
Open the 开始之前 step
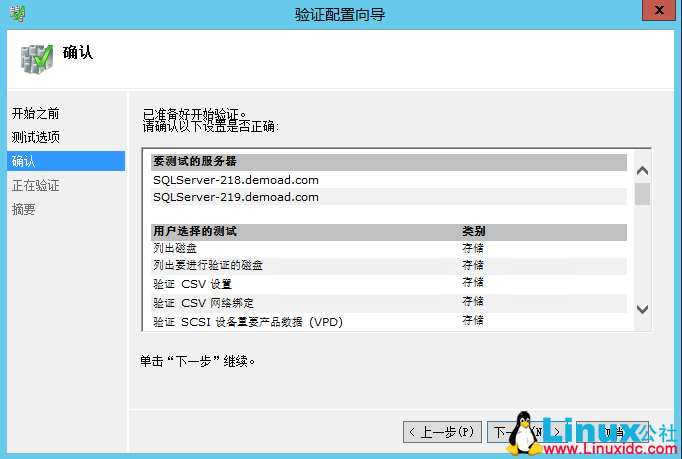click(x=36, y=114)
